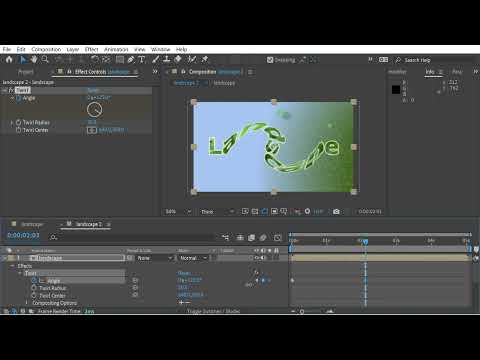Open the Third resolution dropdown
480x360 pixels.
217,212
